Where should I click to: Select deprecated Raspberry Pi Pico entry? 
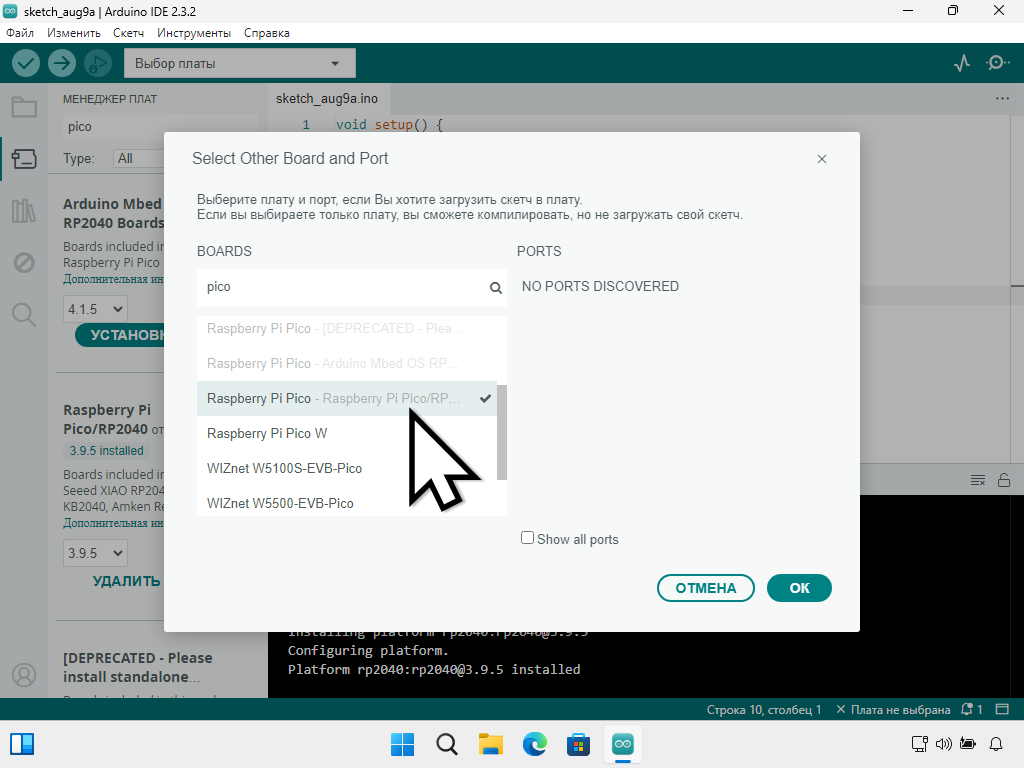click(347, 328)
